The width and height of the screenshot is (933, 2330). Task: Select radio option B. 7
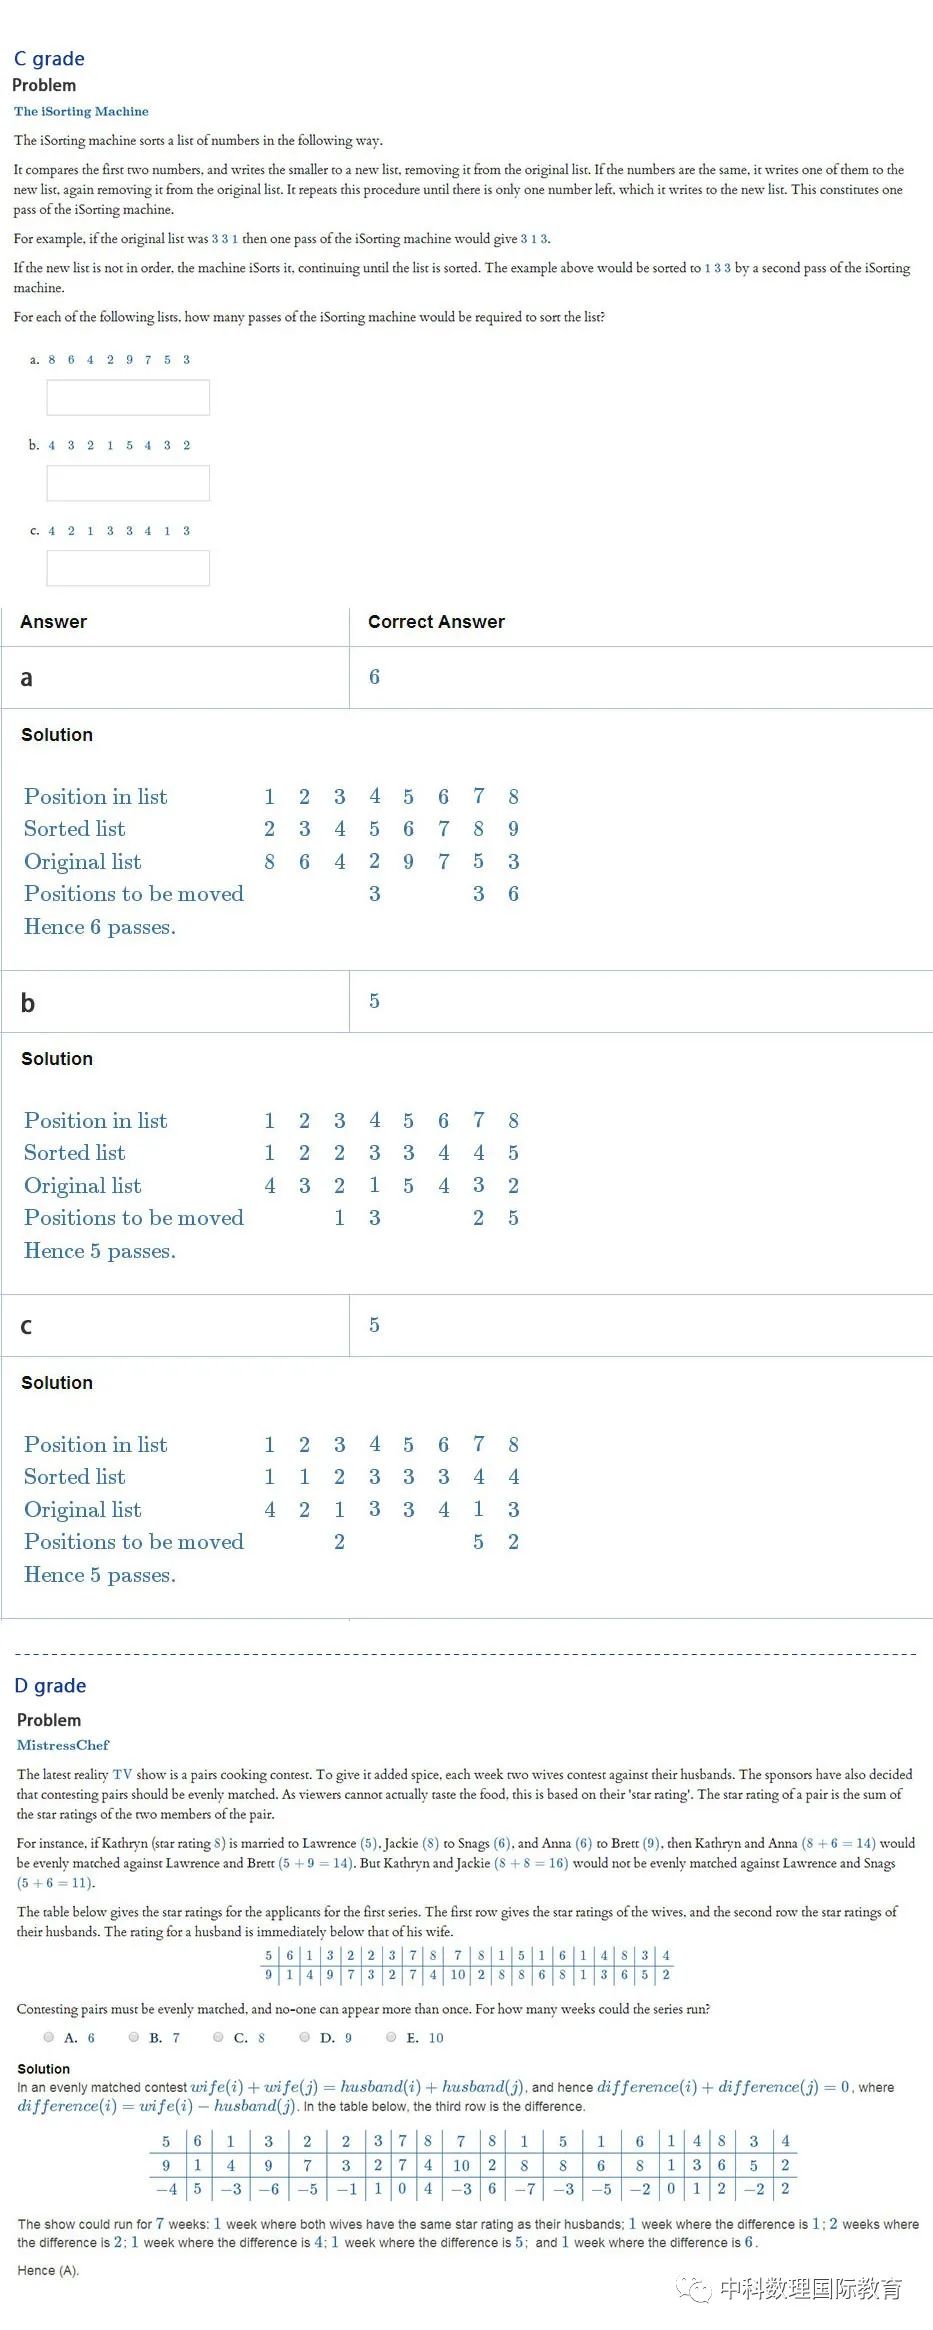click(134, 2037)
